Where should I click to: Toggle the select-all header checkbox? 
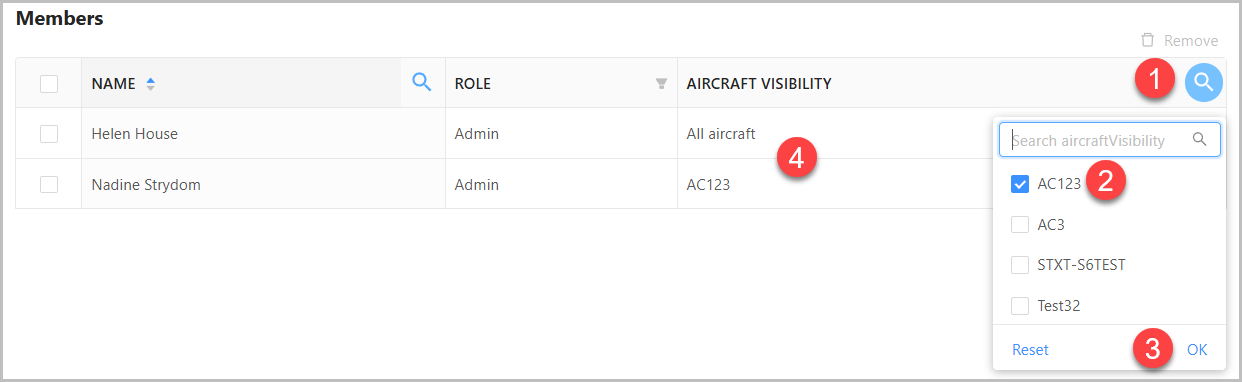49,84
